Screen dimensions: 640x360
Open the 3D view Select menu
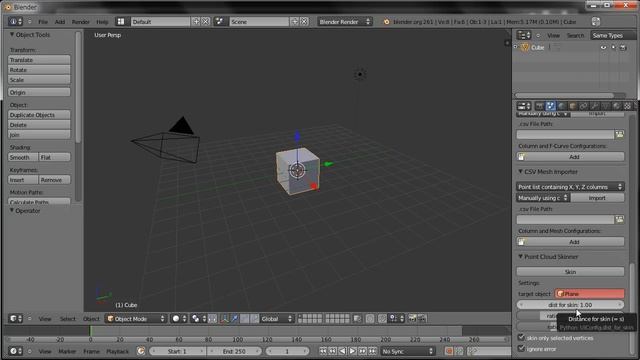[67, 319]
